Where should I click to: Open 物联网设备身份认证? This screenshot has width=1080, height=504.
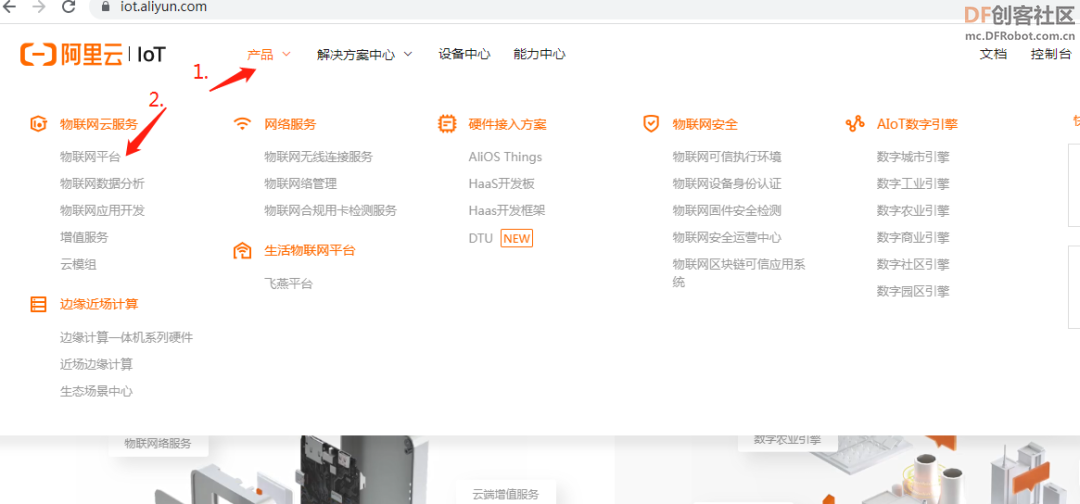click(x=727, y=184)
